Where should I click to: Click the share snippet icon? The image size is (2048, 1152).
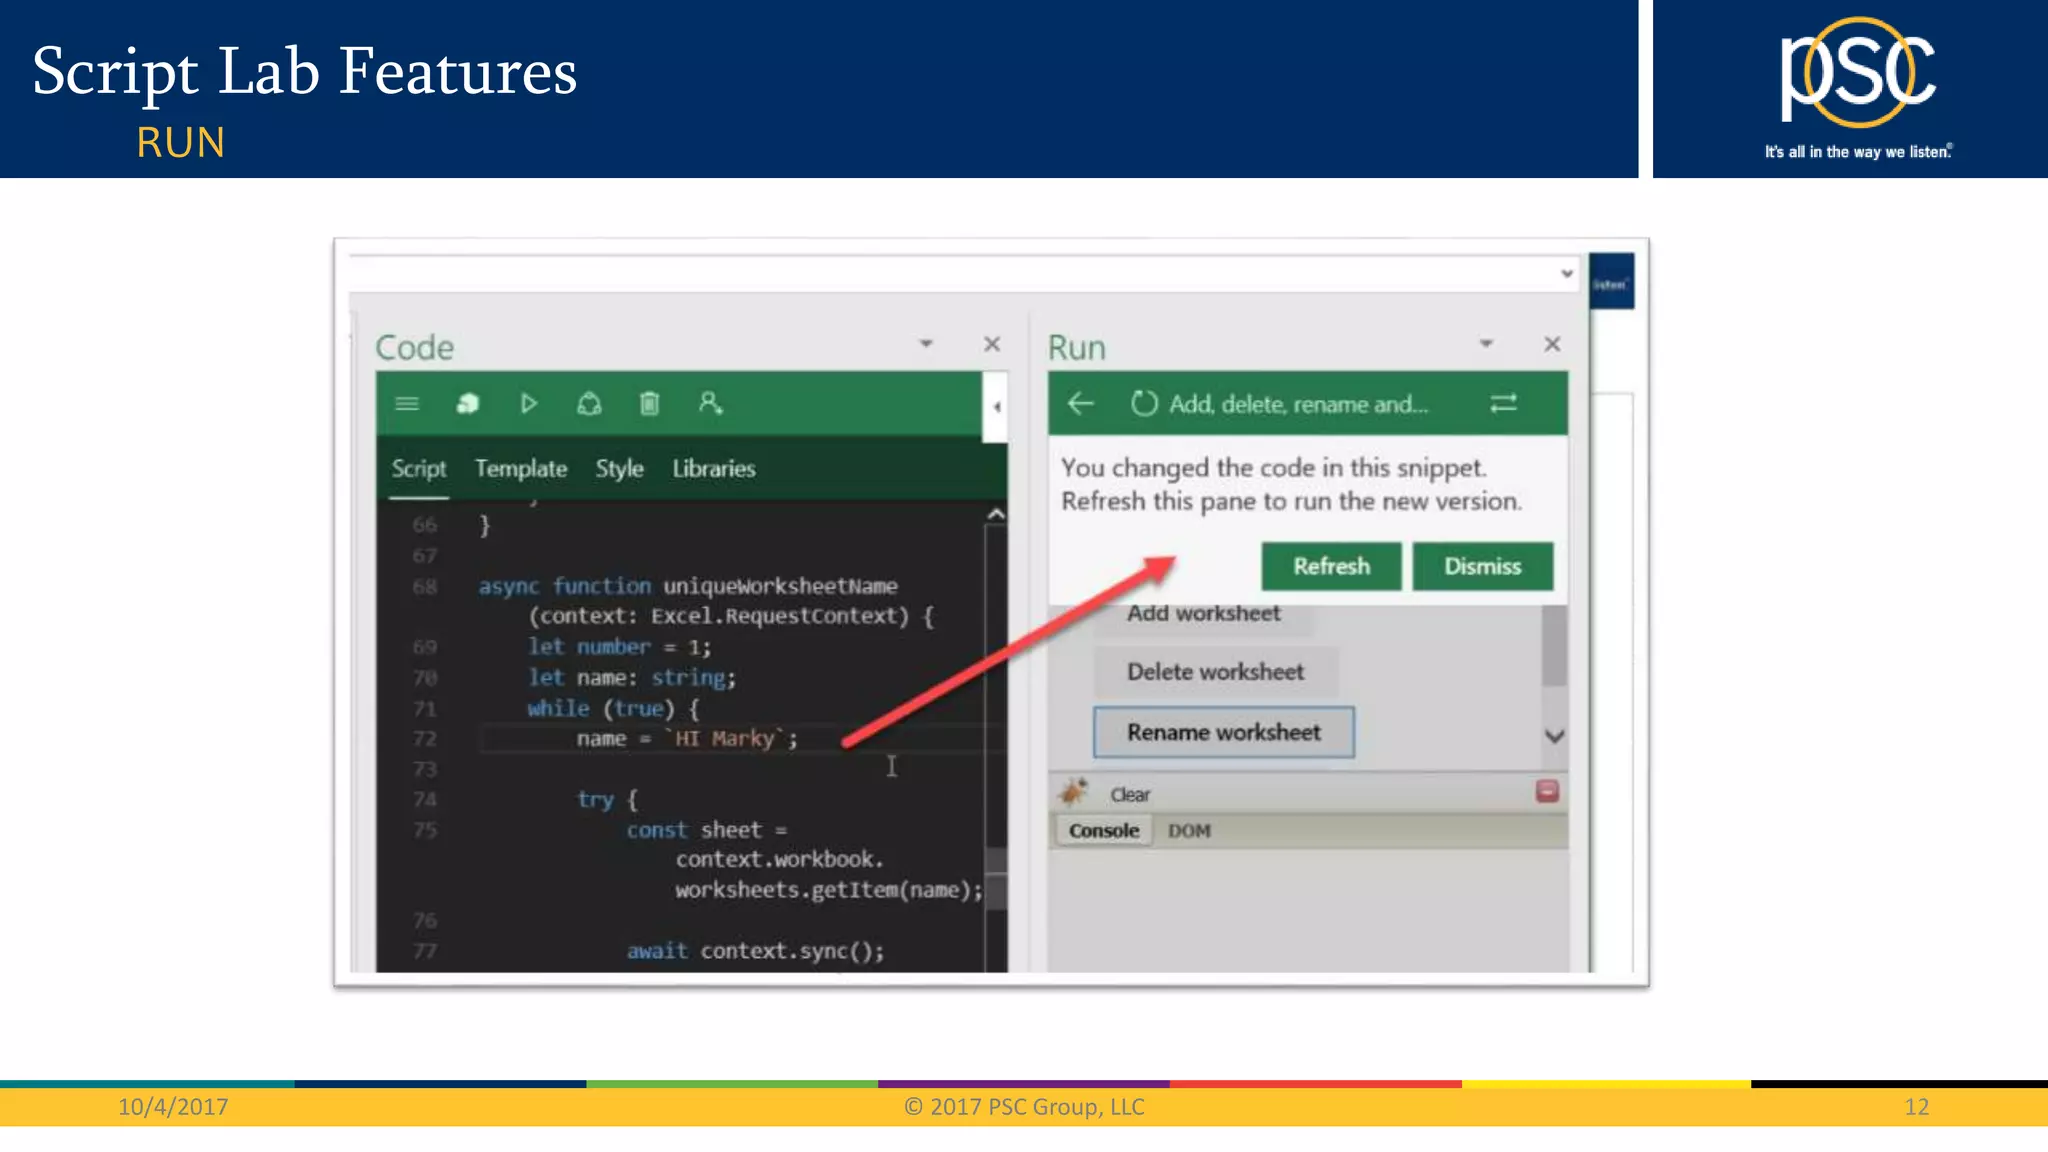[x=589, y=404]
